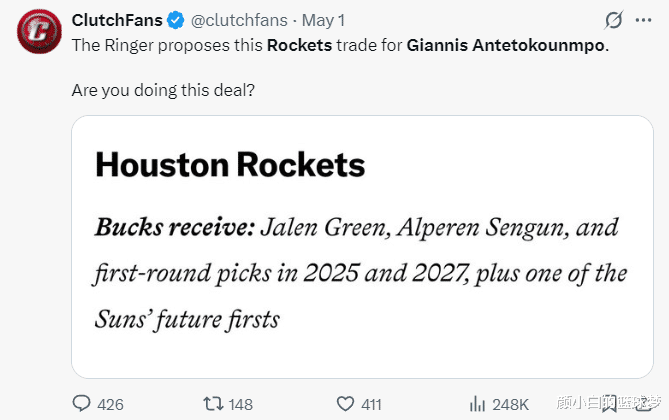Viewport: 669px width, 420px height.
Task: Open the Houston Rockets trade image
Action: click(362, 245)
